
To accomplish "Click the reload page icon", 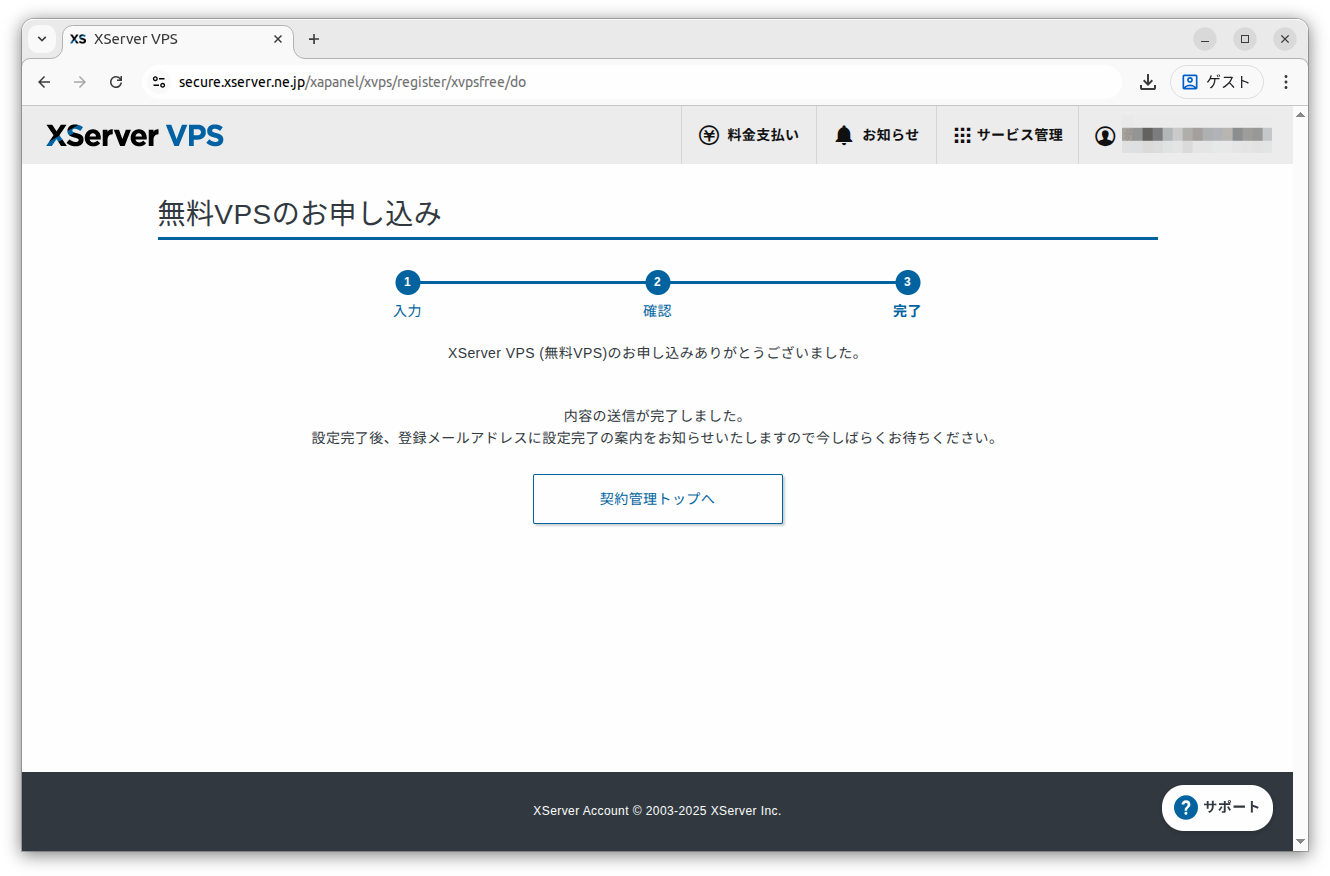I will (115, 82).
